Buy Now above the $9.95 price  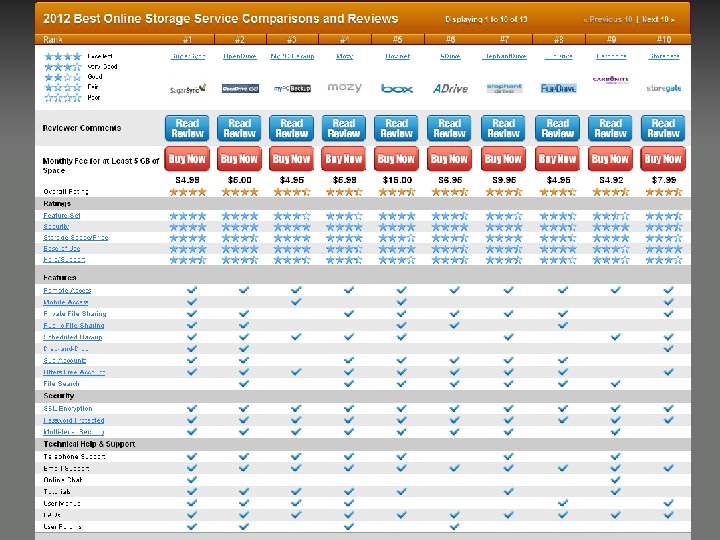(x=503, y=158)
